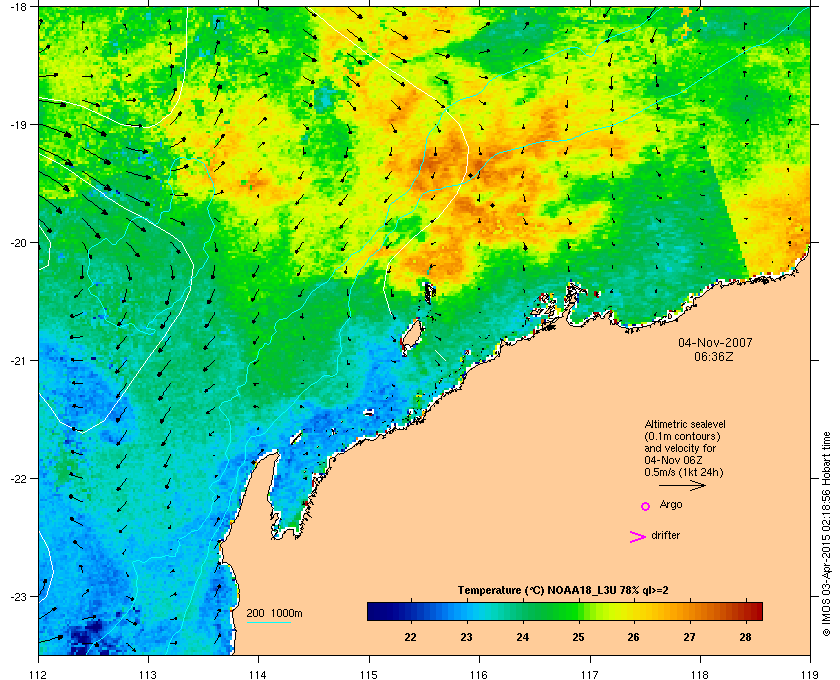840x680 pixels.
Task: Click the longitude axis label 112
Action: [39, 674]
